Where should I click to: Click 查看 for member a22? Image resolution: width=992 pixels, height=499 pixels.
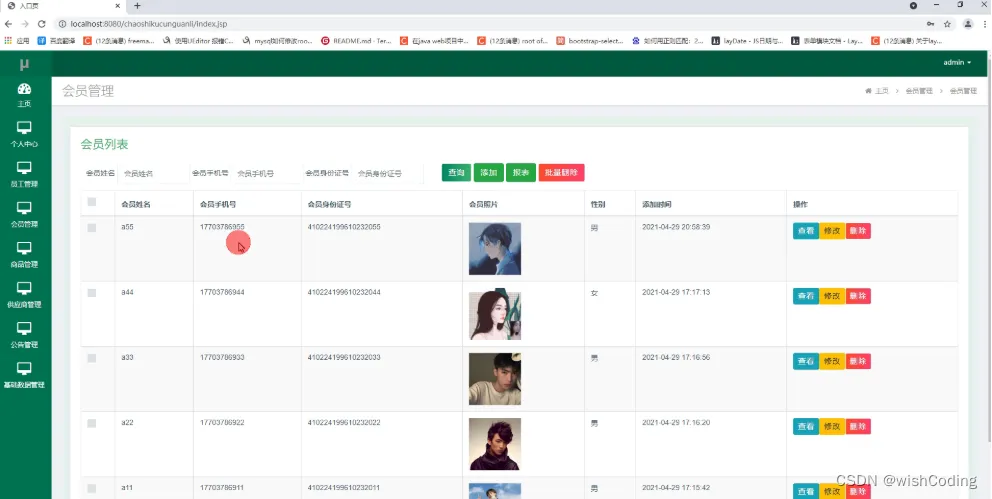tap(805, 426)
